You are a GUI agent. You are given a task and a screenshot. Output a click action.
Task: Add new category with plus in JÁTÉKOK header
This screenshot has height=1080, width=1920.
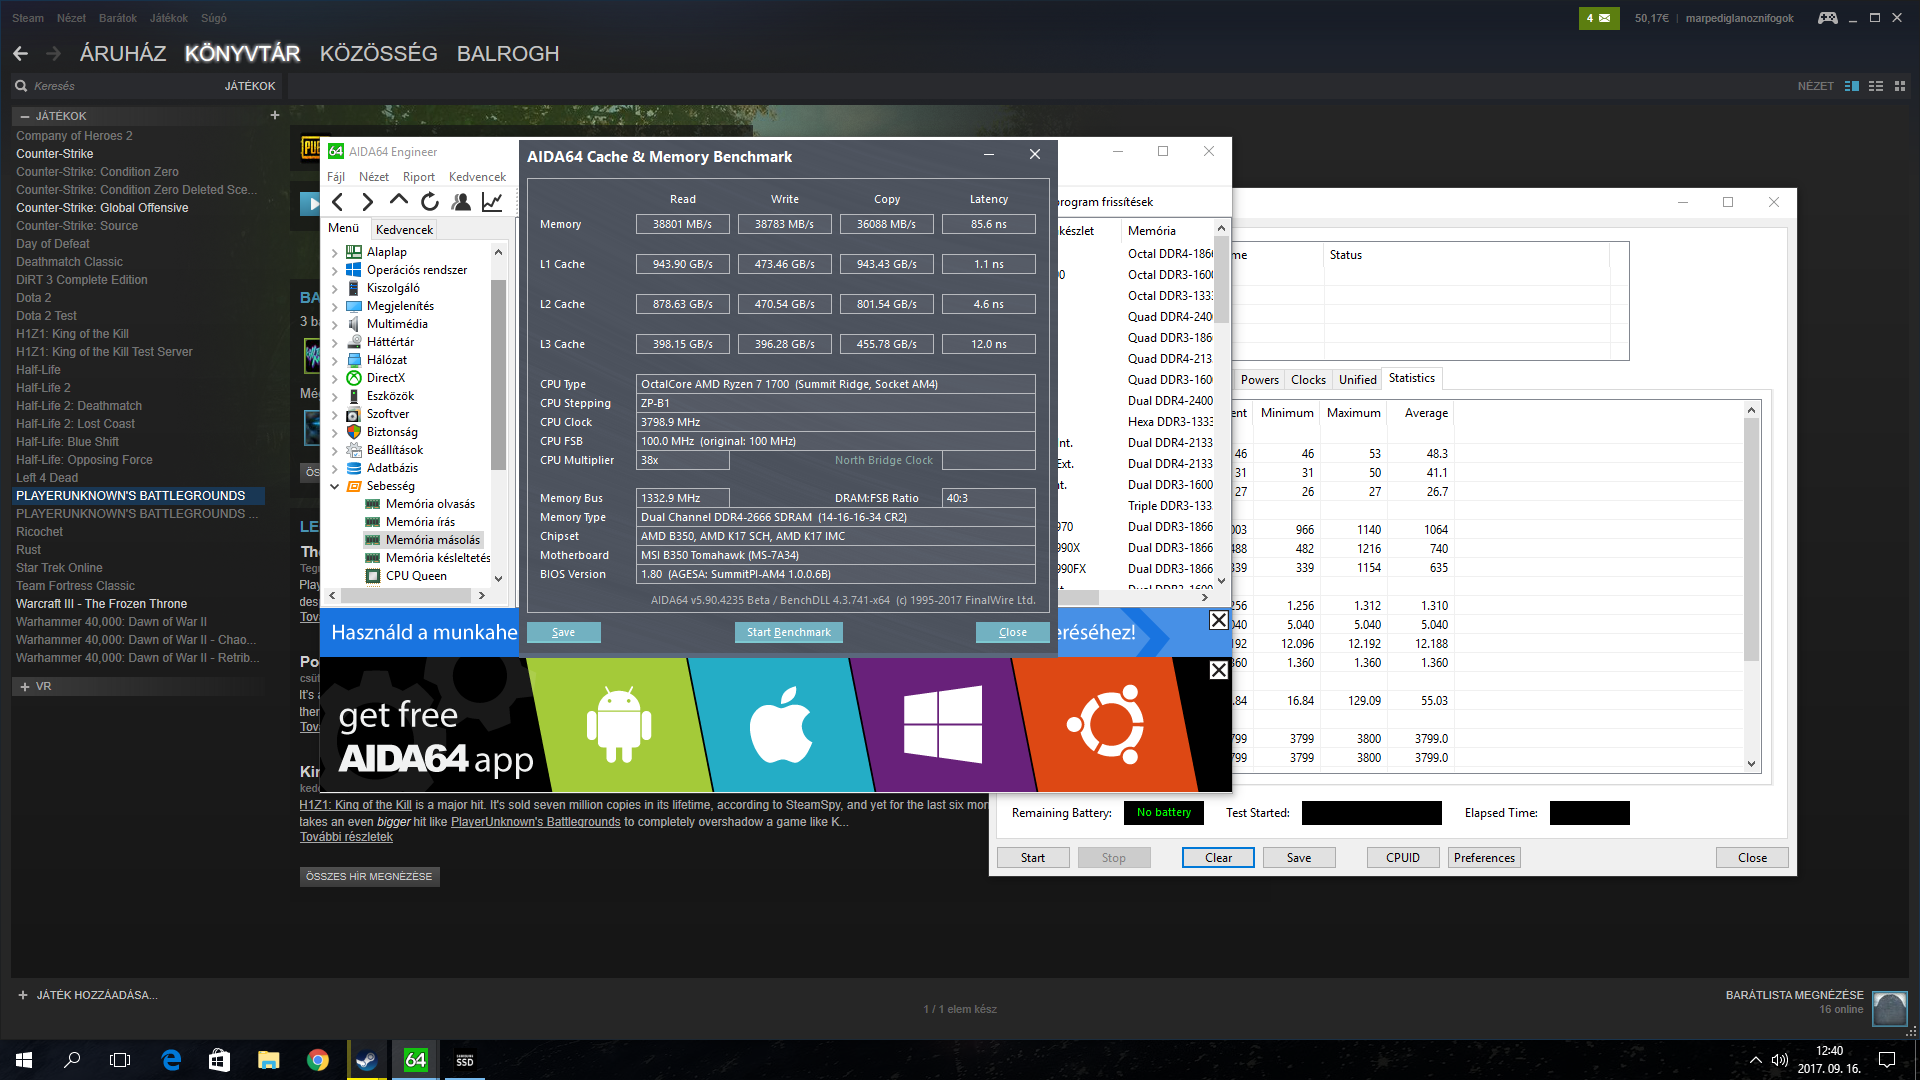274,115
